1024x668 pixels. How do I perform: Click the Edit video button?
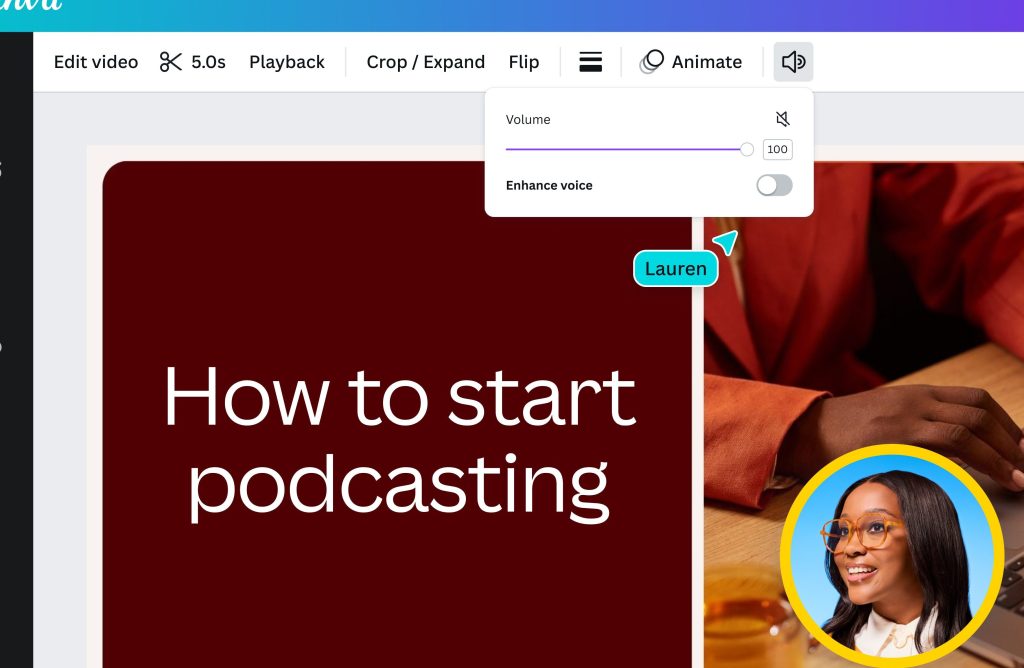click(96, 62)
